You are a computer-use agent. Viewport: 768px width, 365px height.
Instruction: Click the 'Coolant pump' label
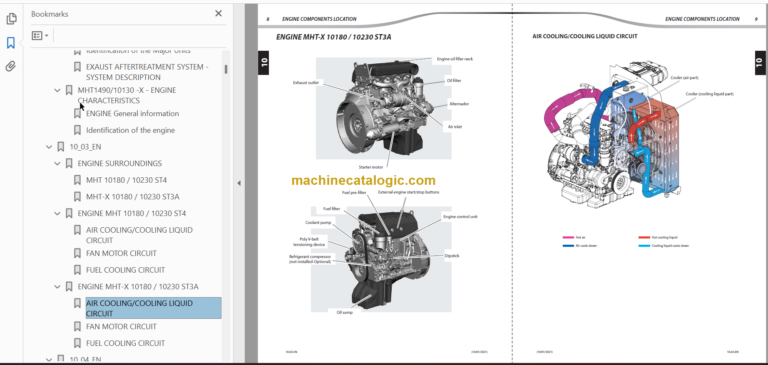(x=318, y=222)
